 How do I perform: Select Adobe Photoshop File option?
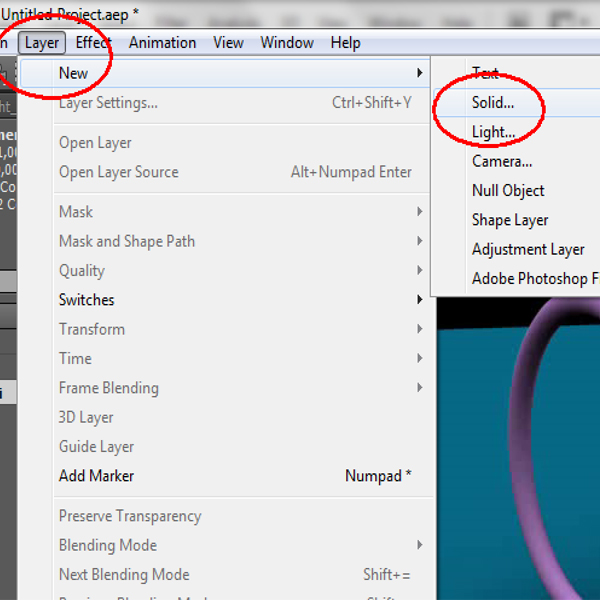[535, 279]
